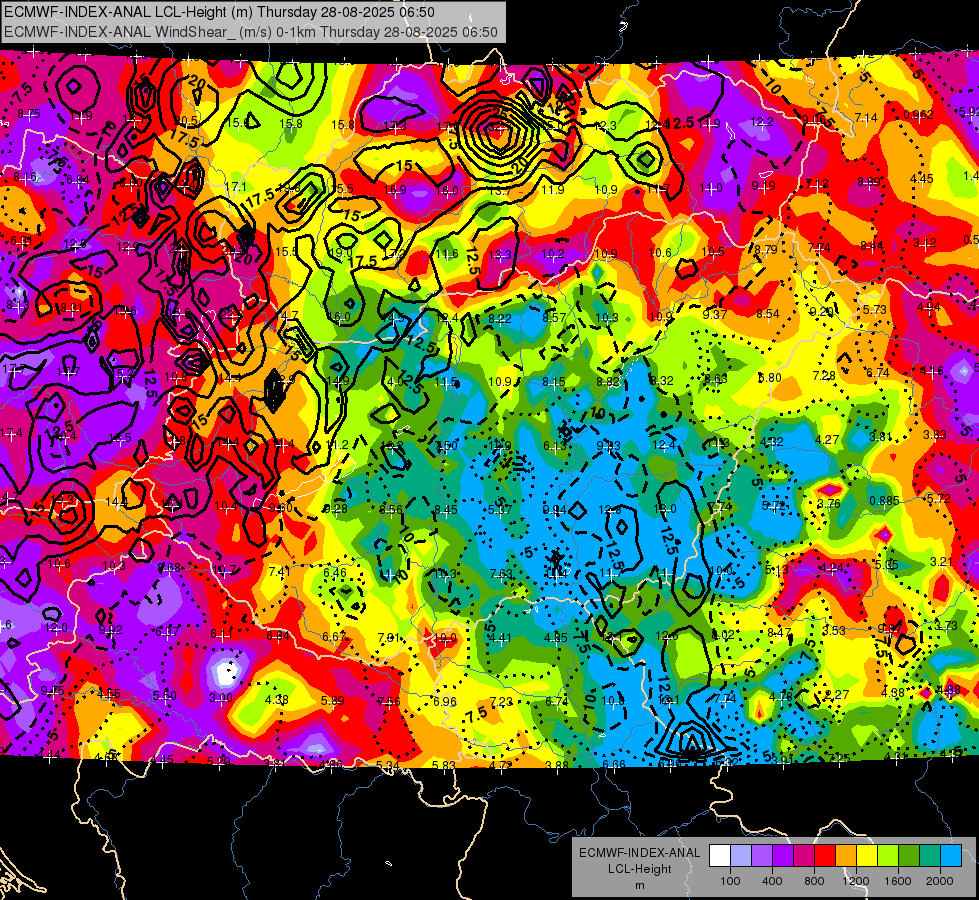Click the grid value 4.85
This screenshot has height=900, width=979.
pos(556,638)
